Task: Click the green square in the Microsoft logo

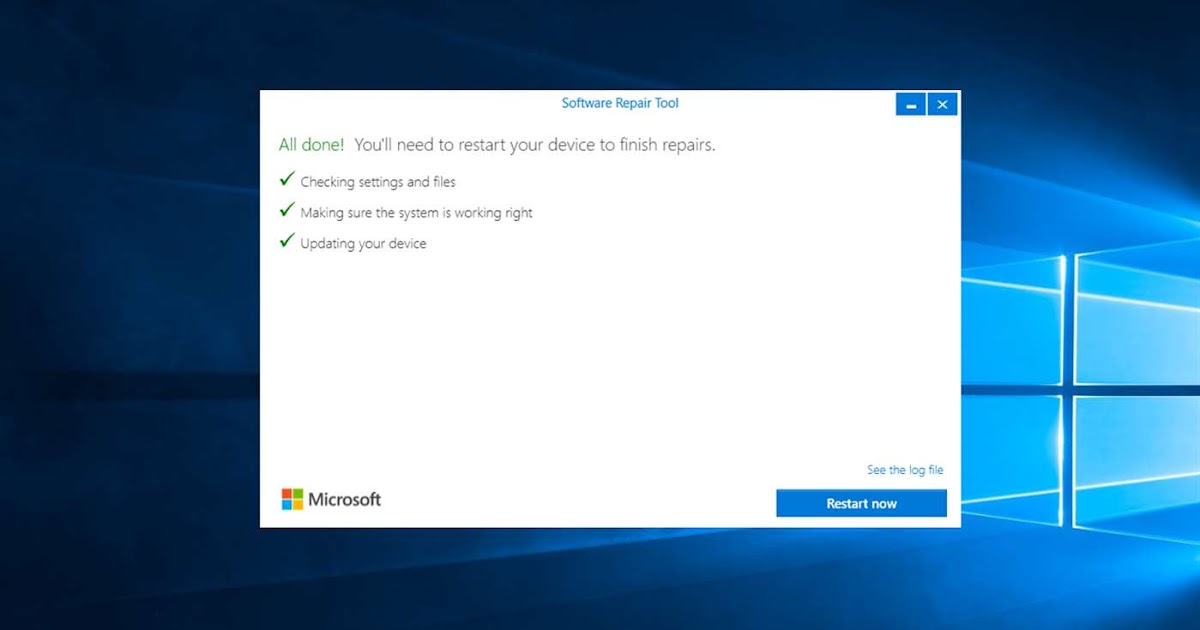Action: point(297,492)
